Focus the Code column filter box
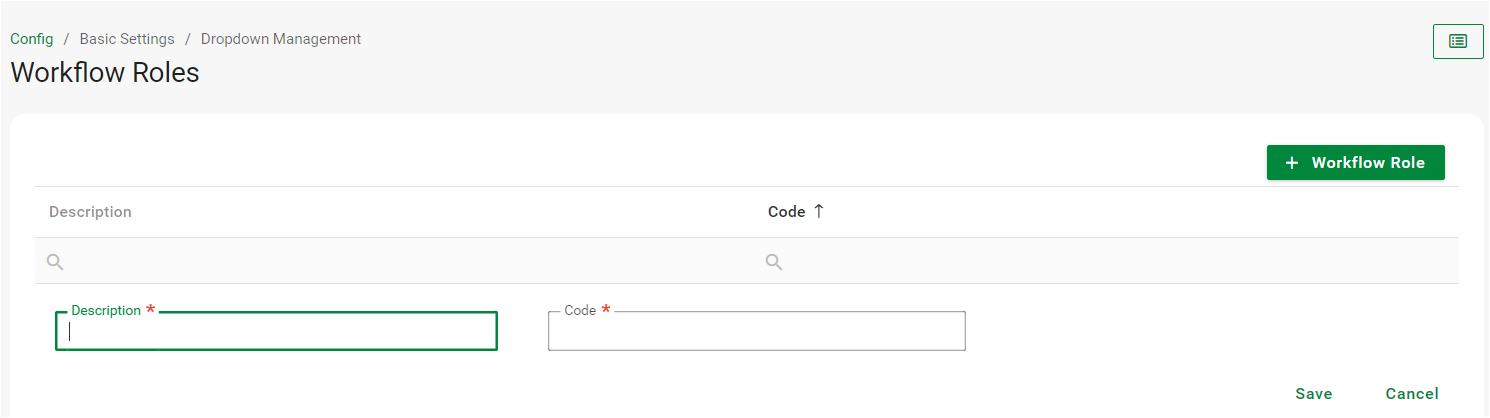This screenshot has height=418, width=1490. 1100,262
